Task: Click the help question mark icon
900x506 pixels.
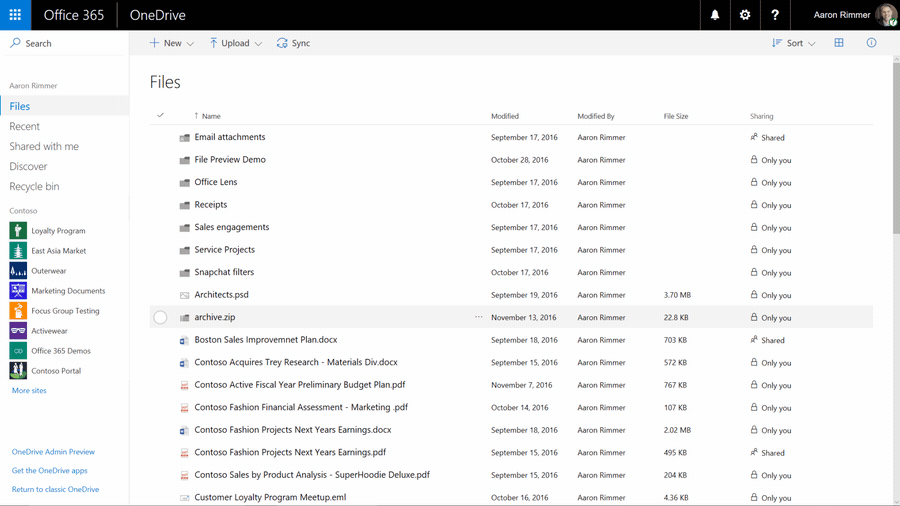Action: pos(775,15)
